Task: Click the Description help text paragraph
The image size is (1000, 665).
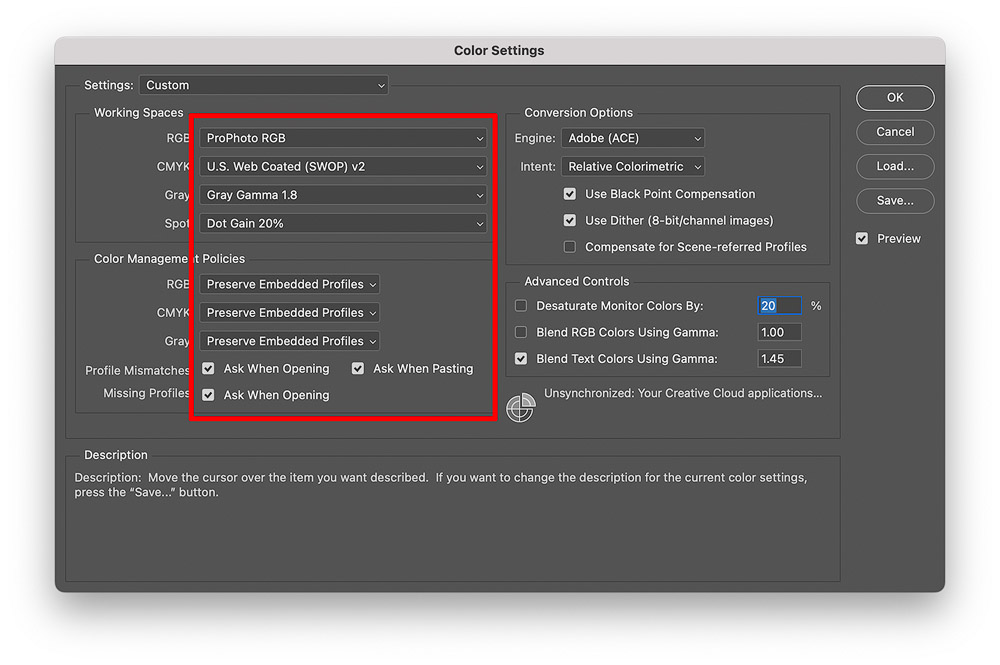Action: (x=441, y=485)
